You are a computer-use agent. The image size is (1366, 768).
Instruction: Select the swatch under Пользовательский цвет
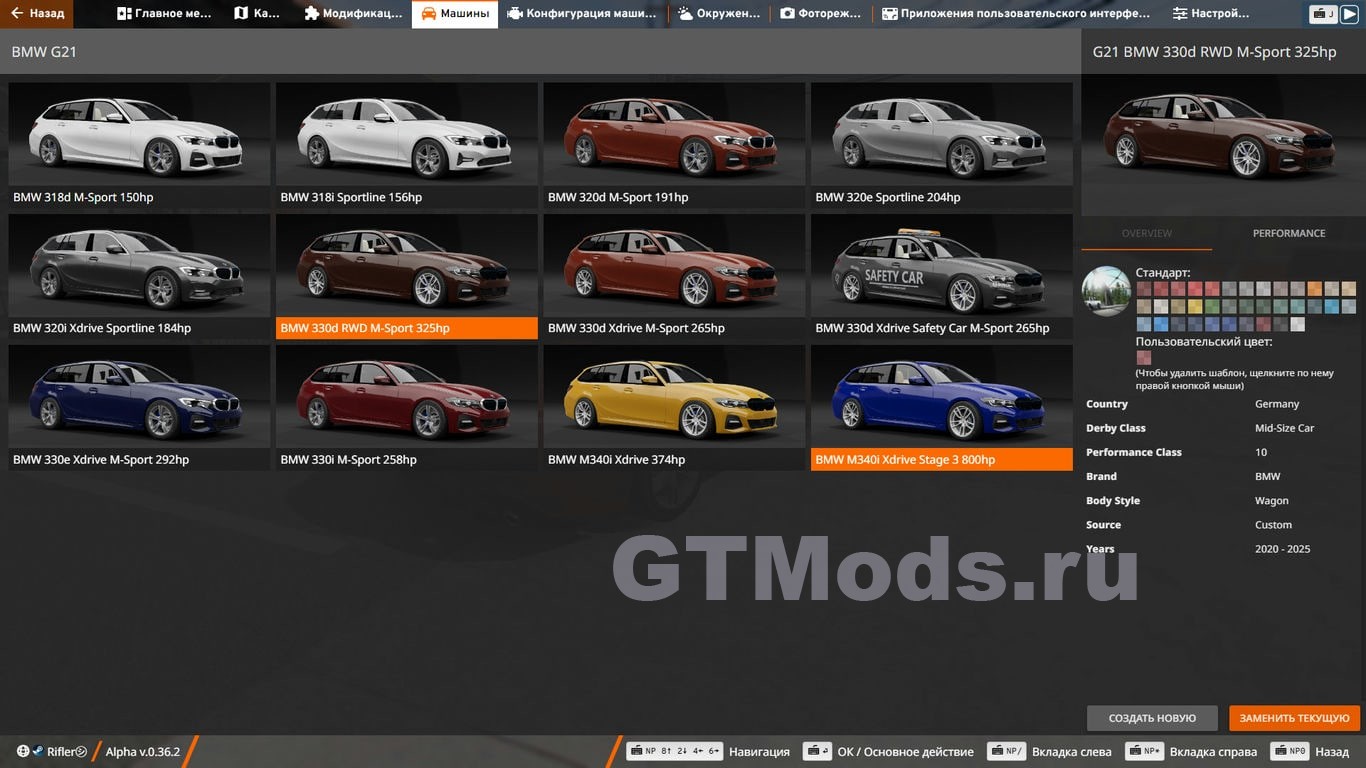click(x=1144, y=357)
